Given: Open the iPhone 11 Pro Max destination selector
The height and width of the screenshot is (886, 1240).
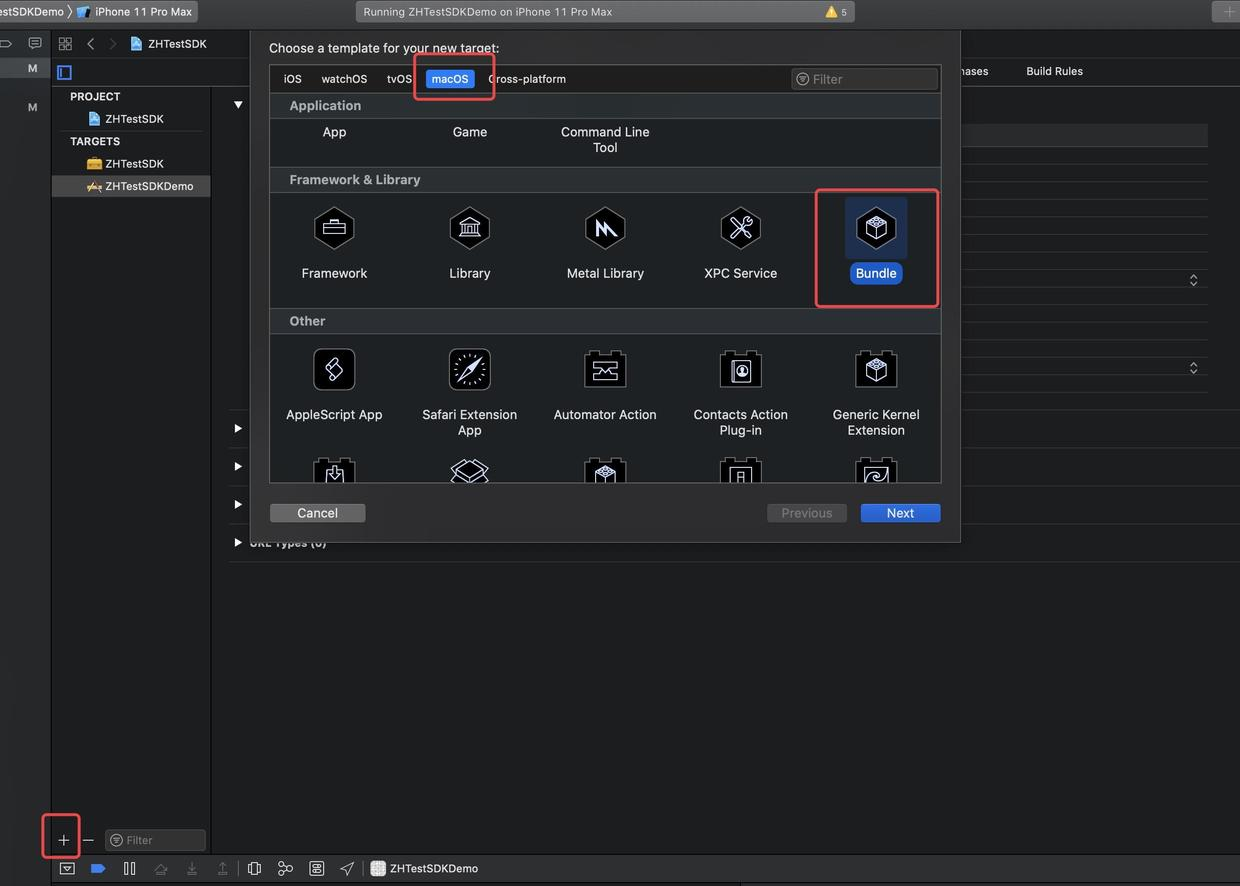Looking at the screenshot, I should 135,12.
